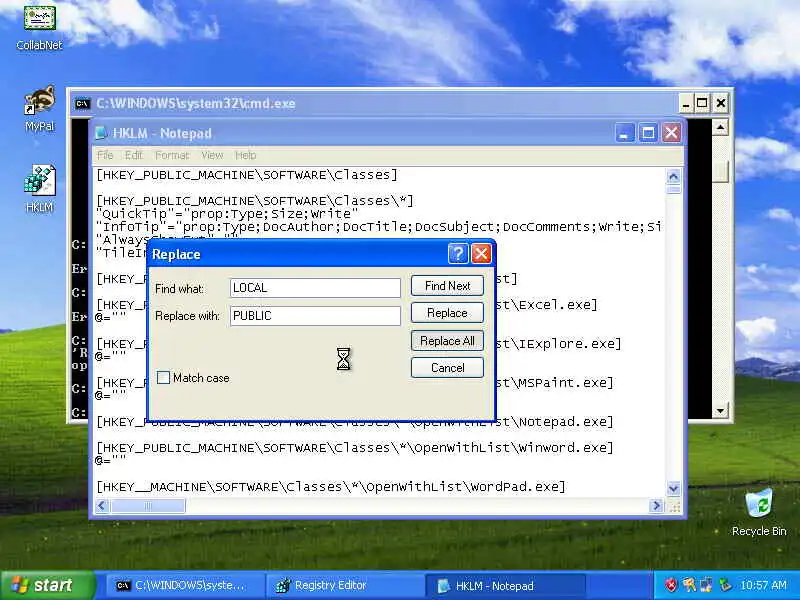
Task: Click the cmd.exe title bar icon
Action: click(x=82, y=104)
